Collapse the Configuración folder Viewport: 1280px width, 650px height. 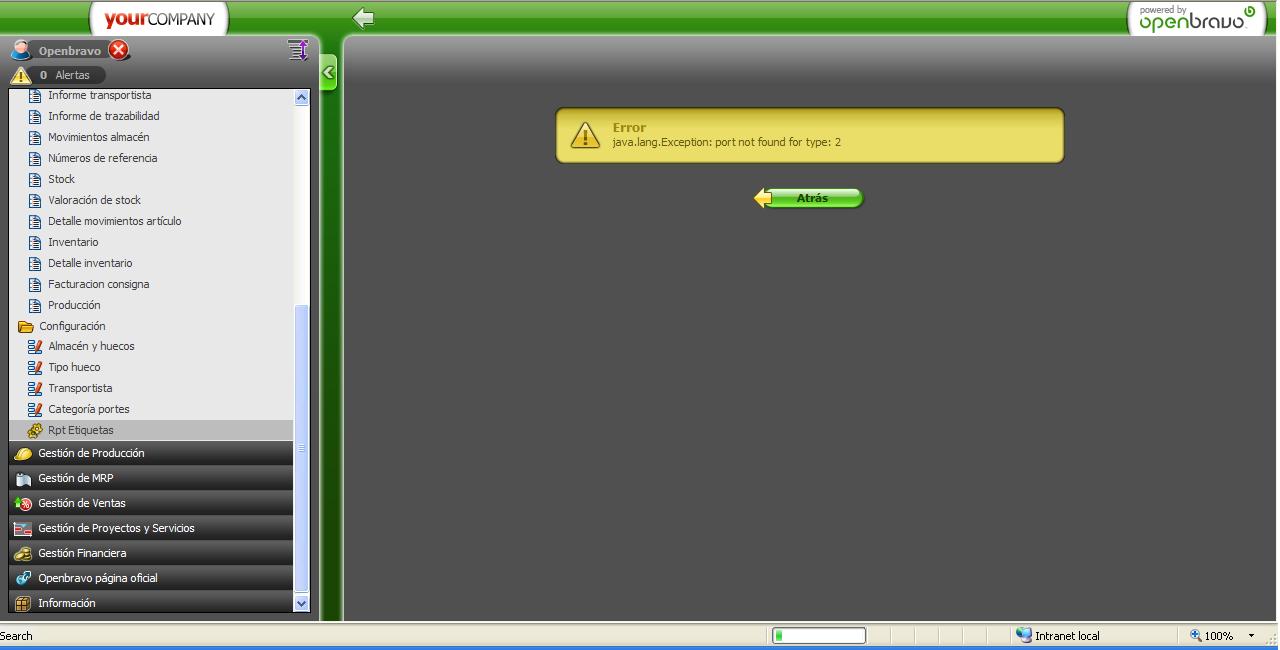(x=26, y=327)
